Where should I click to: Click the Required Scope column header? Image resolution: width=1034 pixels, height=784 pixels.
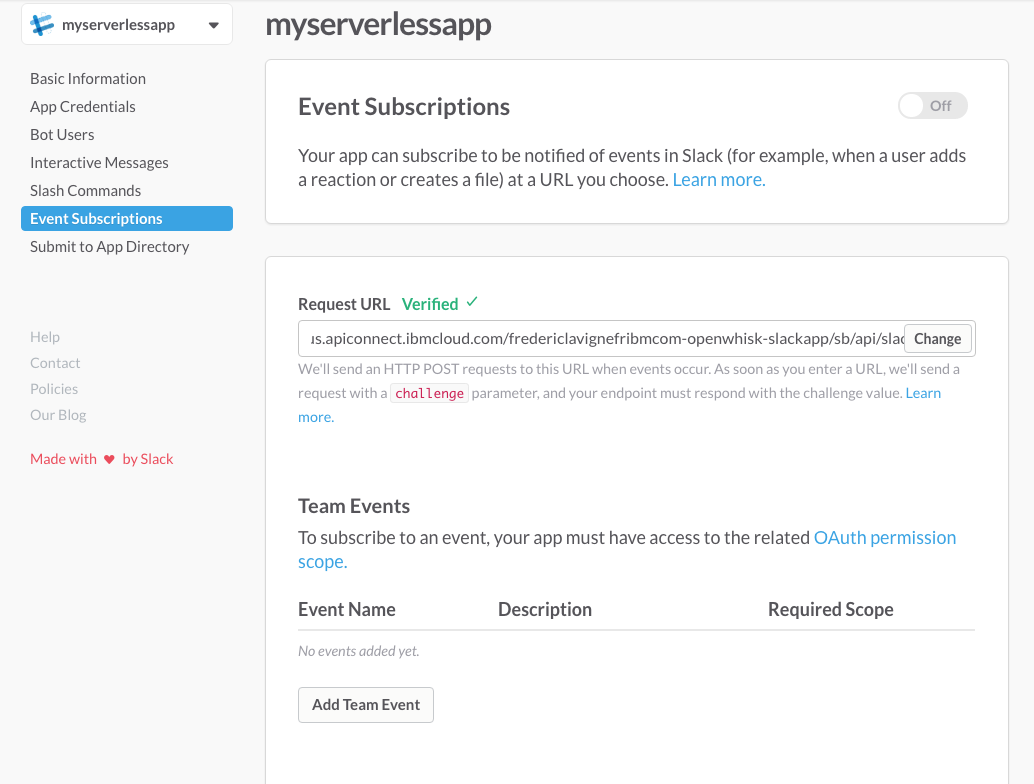[x=830, y=609]
